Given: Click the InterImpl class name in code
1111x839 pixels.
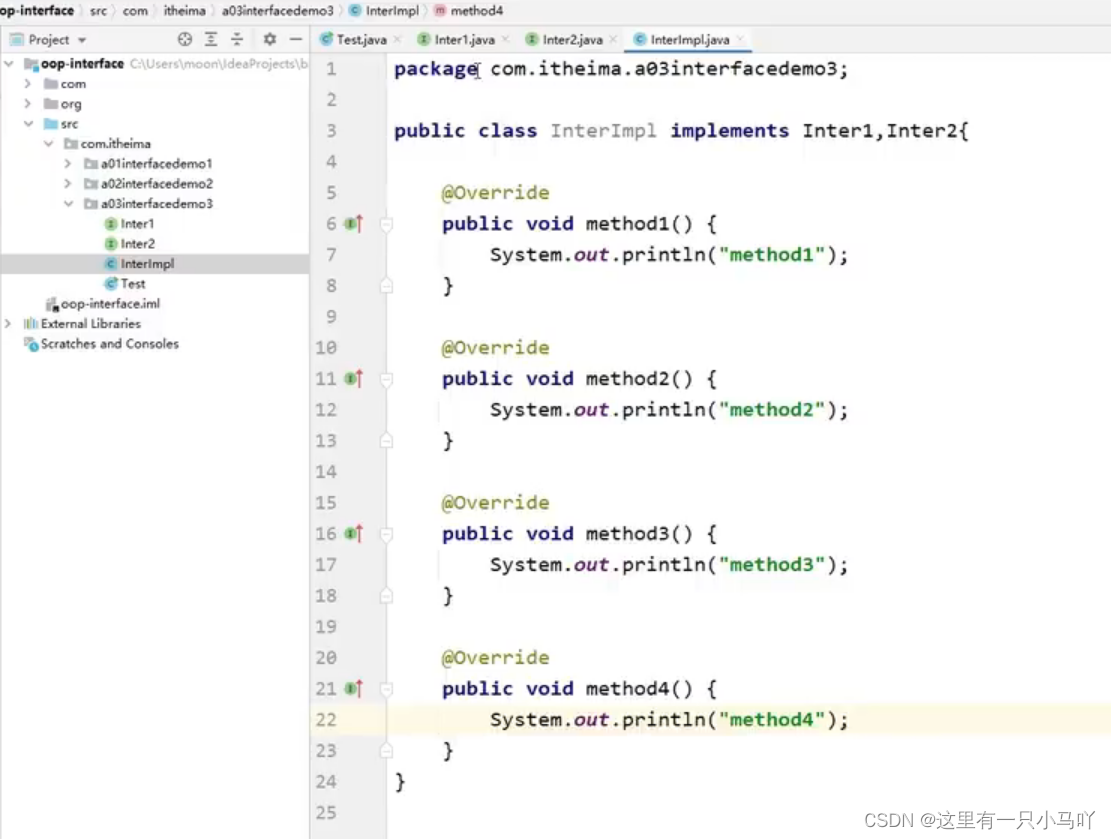Looking at the screenshot, I should (603, 131).
